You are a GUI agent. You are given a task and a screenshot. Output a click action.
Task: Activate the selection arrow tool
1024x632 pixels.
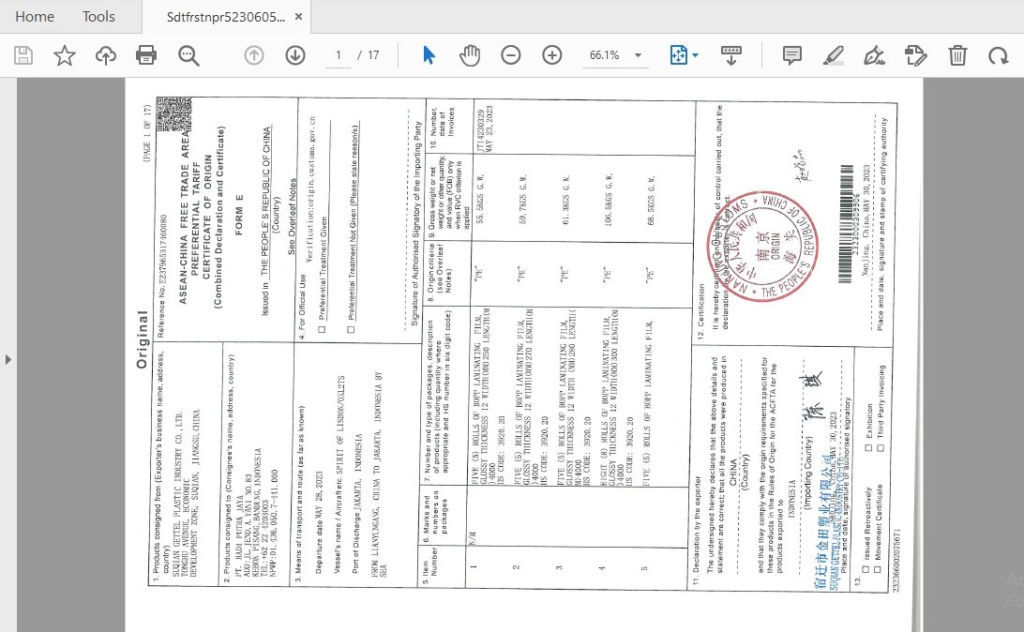[x=428, y=55]
